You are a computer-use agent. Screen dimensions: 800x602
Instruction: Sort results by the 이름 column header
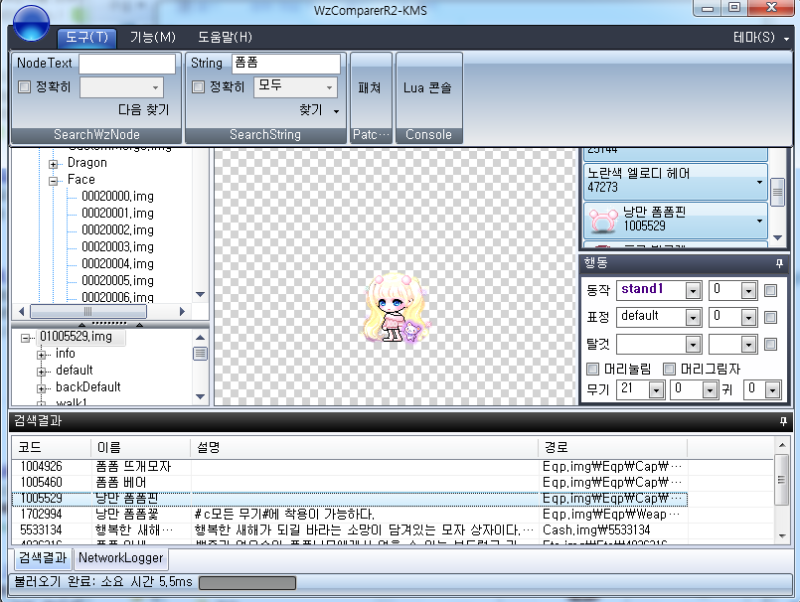(140, 447)
